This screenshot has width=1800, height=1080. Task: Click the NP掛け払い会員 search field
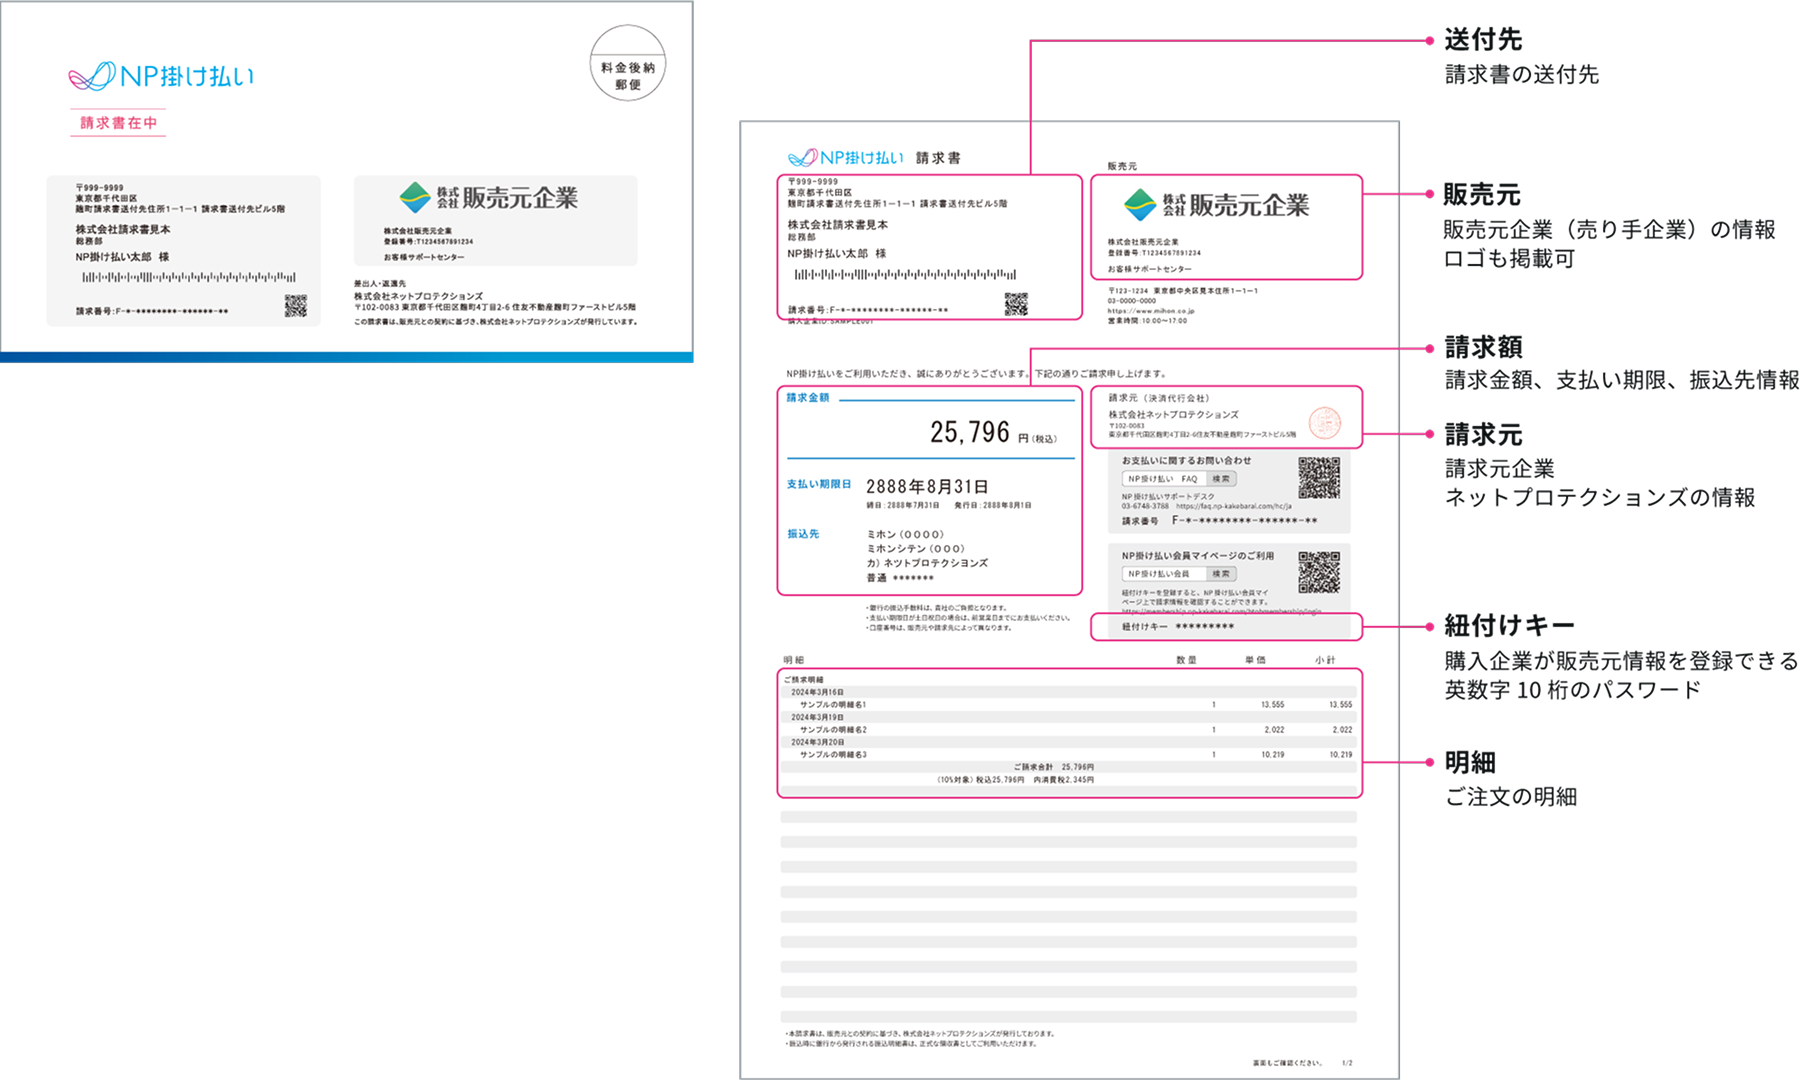[x=1164, y=574]
